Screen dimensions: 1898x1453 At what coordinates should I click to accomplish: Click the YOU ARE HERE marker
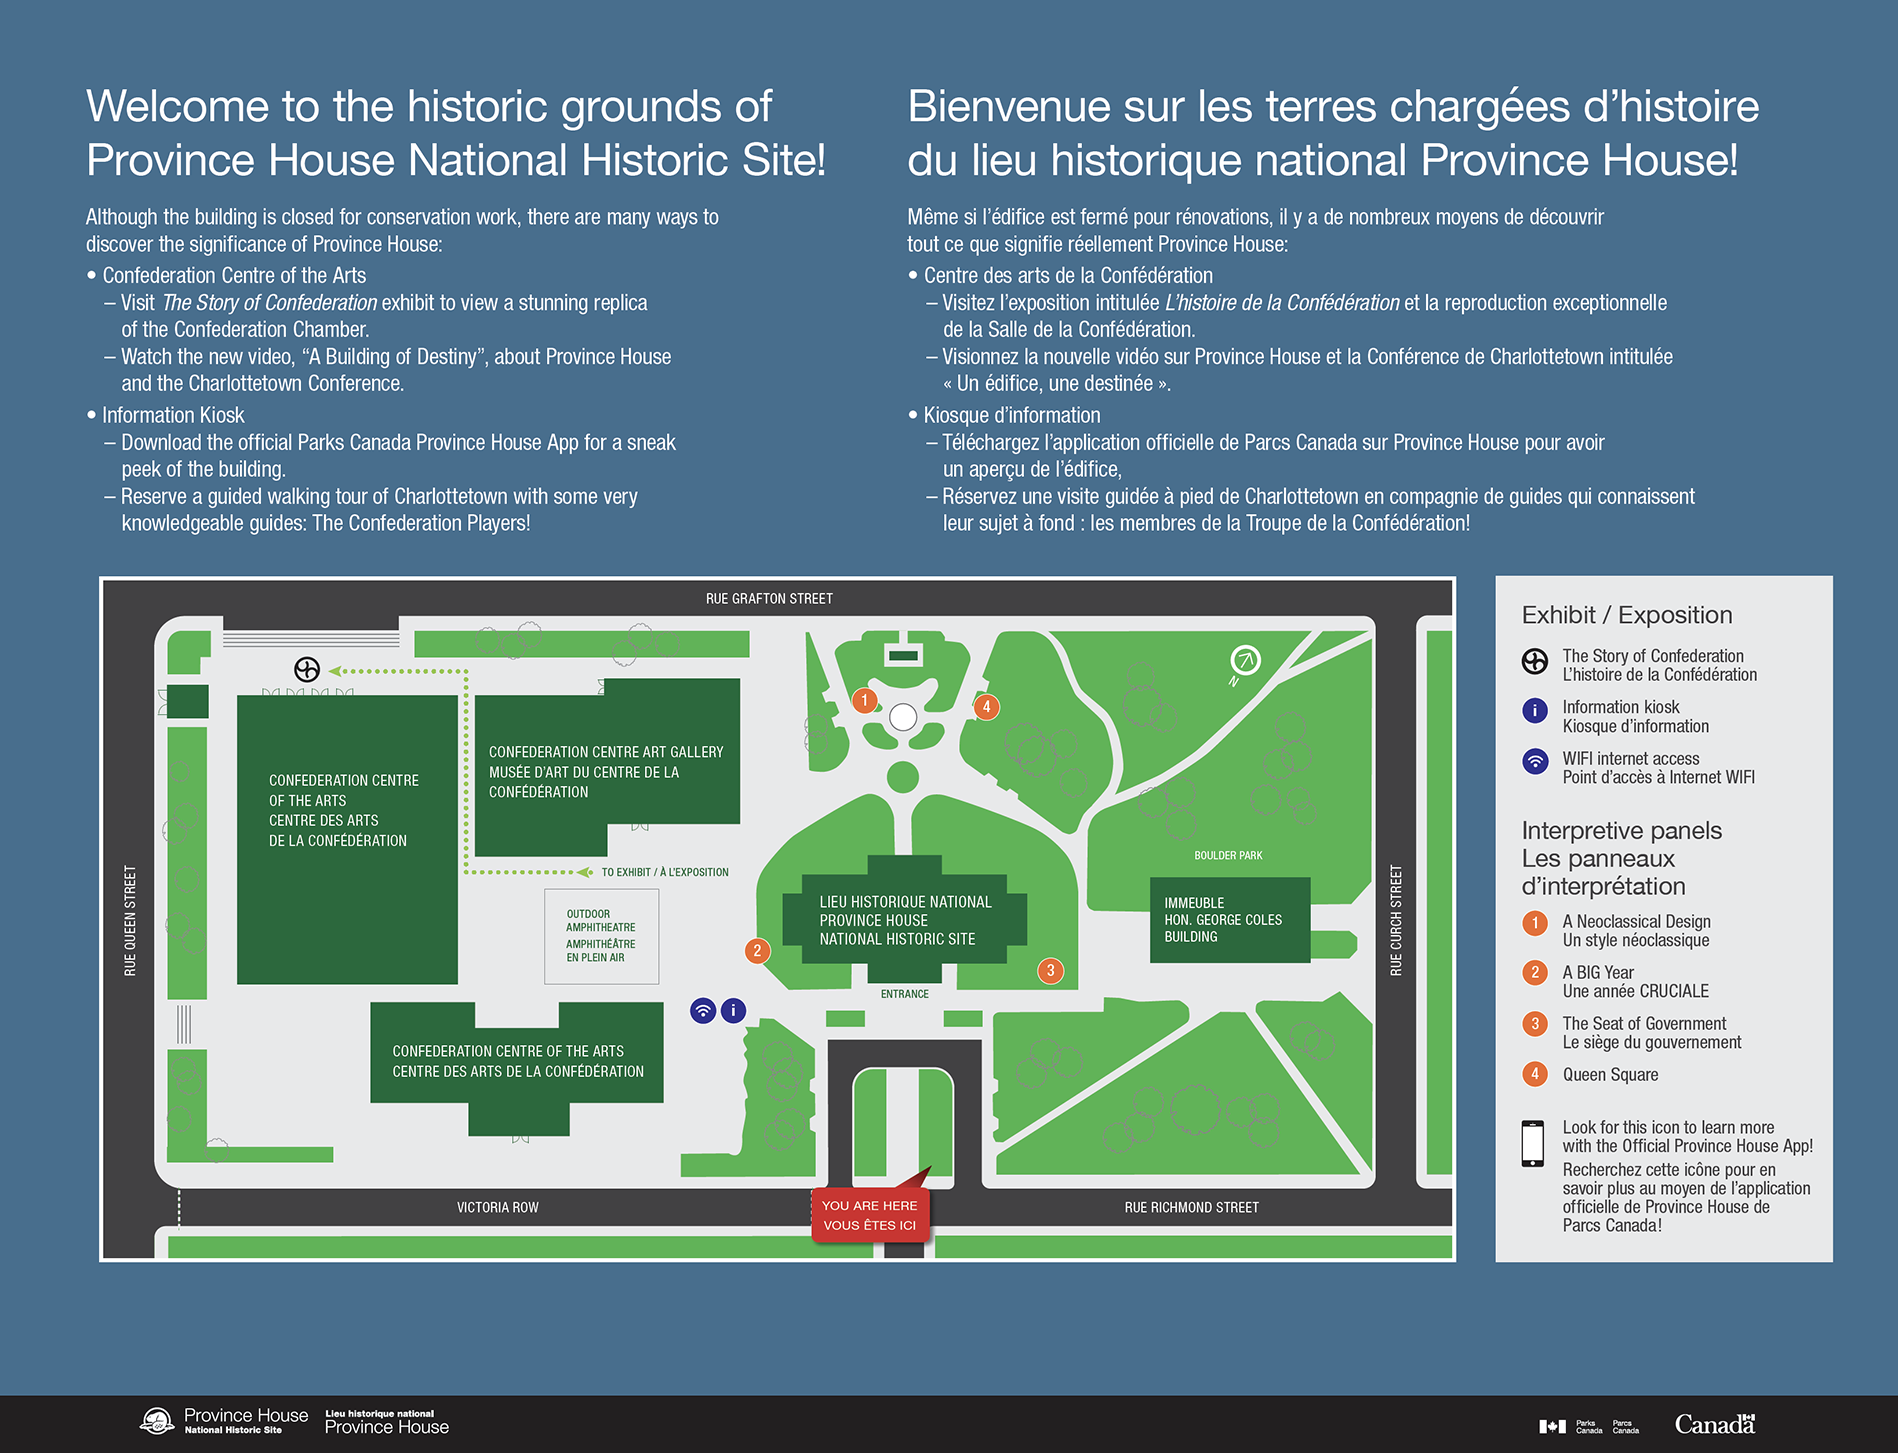(870, 1215)
